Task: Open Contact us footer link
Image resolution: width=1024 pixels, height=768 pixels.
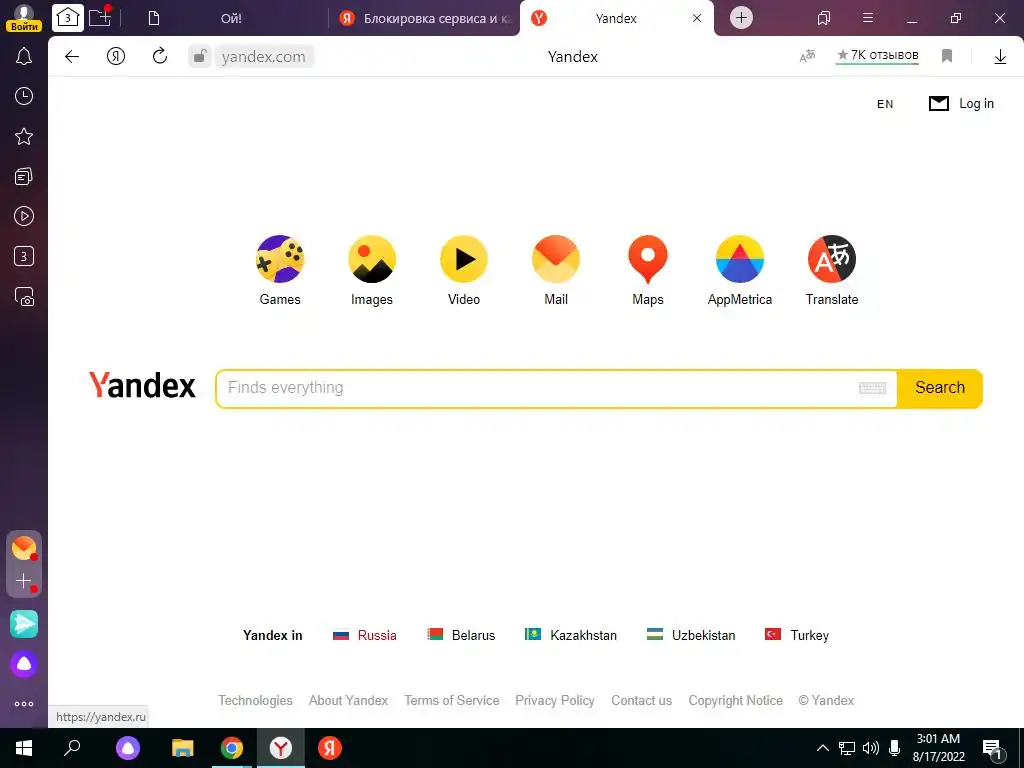Action: (x=641, y=701)
